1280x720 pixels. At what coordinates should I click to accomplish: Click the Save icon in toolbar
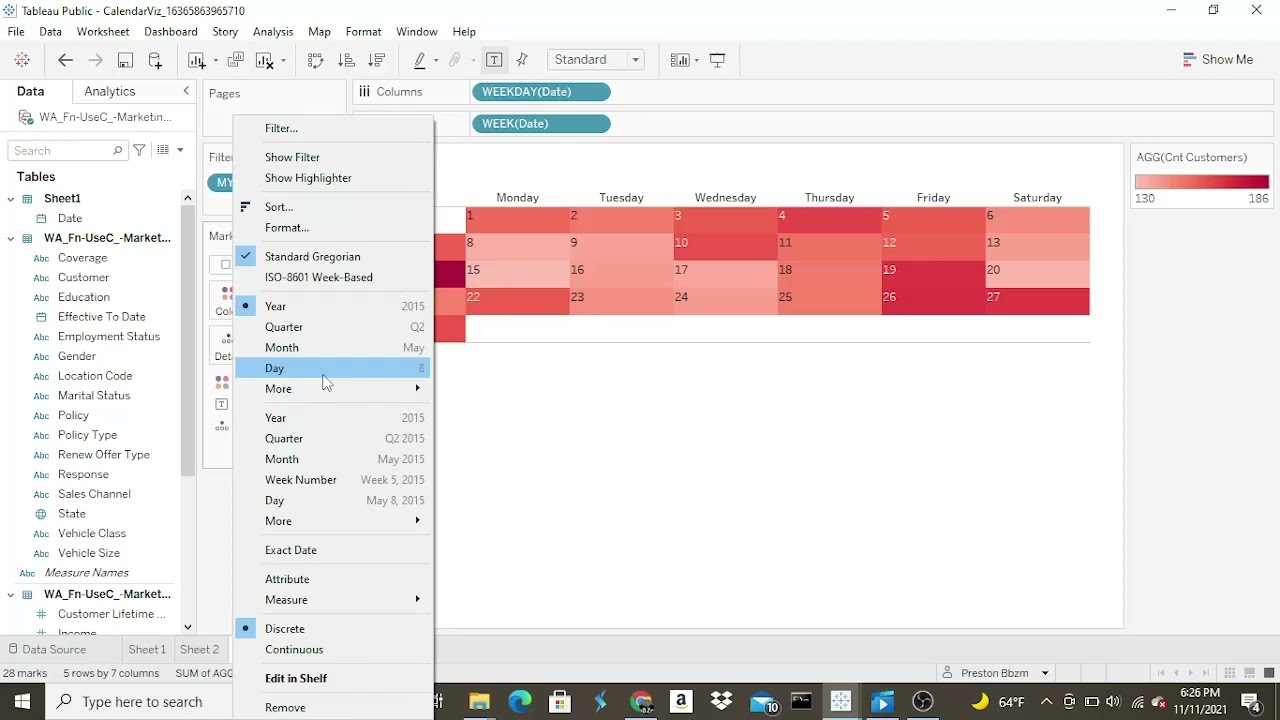(x=125, y=60)
